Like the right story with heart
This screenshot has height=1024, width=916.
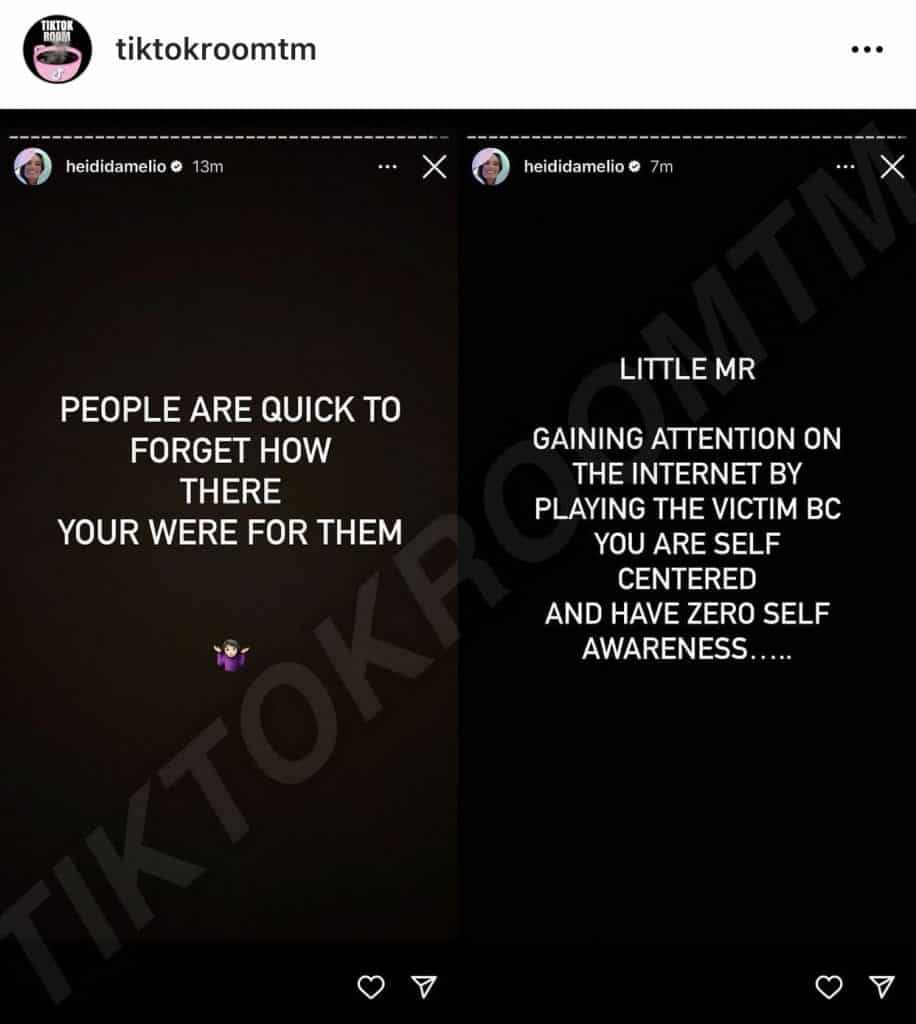coord(829,987)
